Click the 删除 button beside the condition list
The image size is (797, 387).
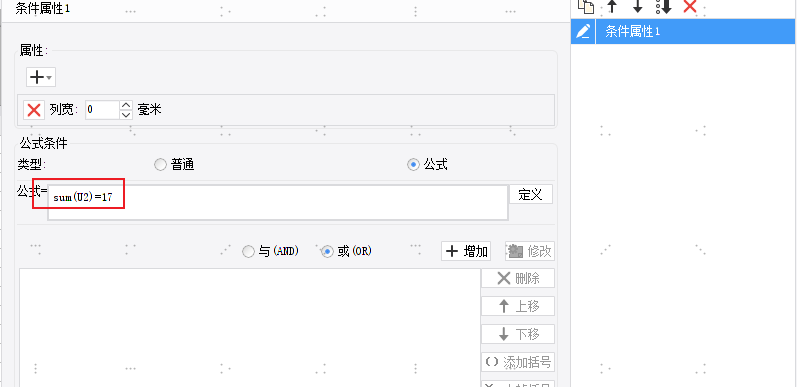(518, 278)
